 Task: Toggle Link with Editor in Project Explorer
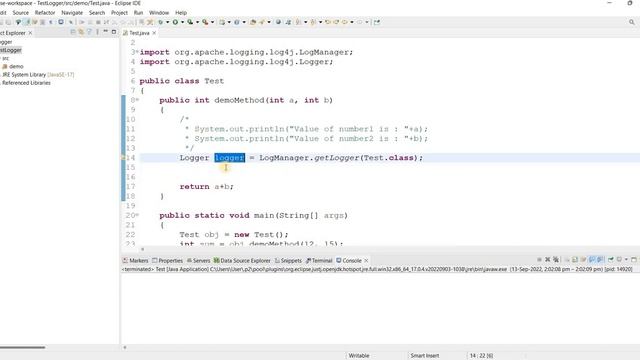click(81, 32)
